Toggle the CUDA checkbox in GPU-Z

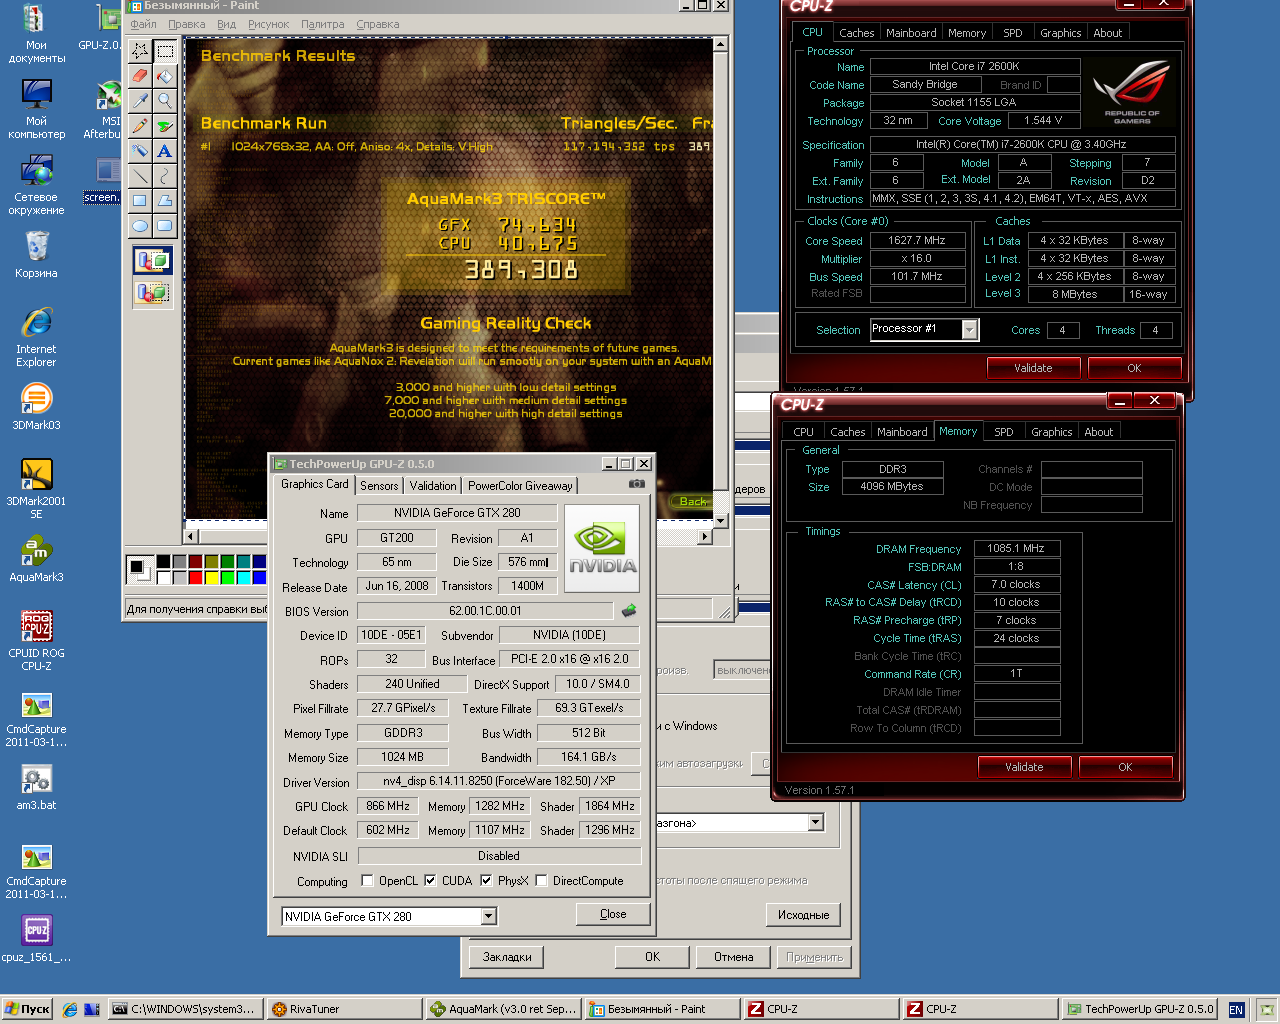[430, 881]
